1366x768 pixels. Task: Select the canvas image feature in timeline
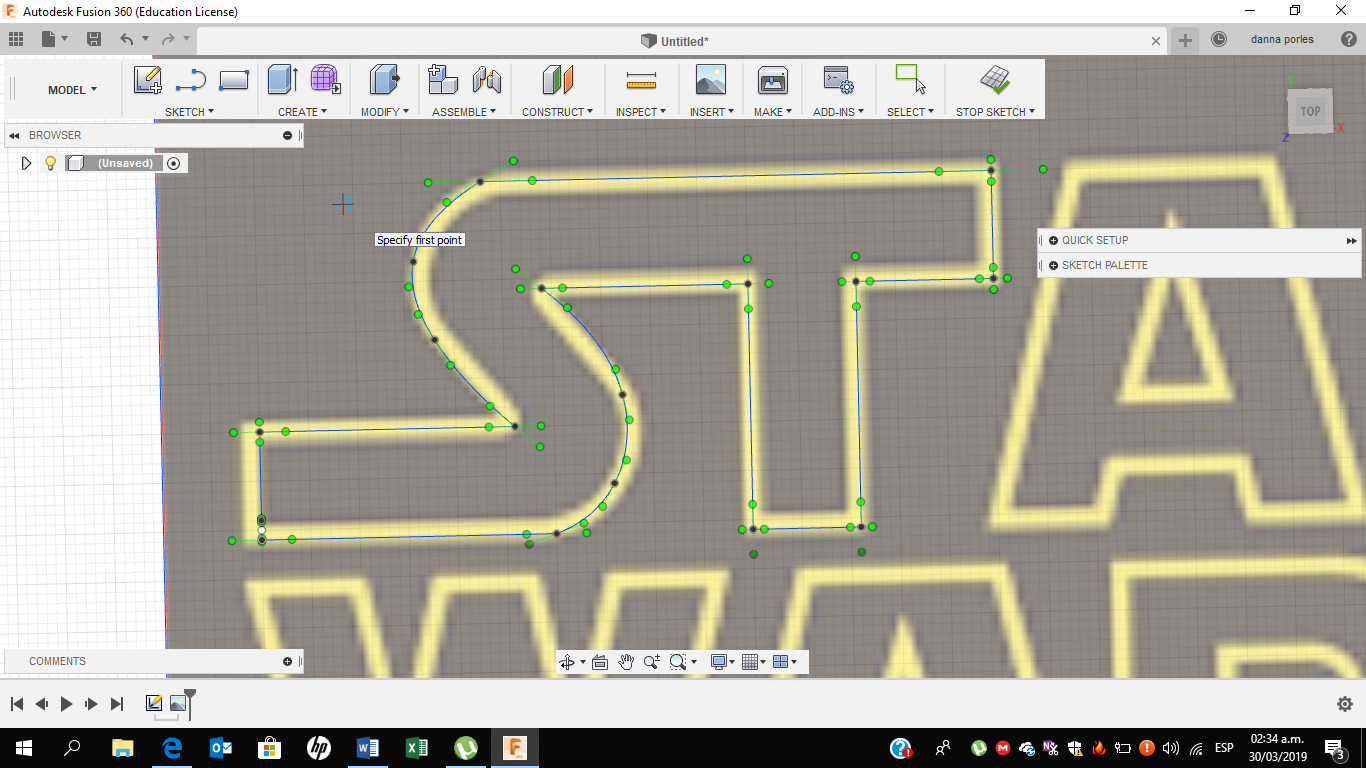[x=178, y=703]
